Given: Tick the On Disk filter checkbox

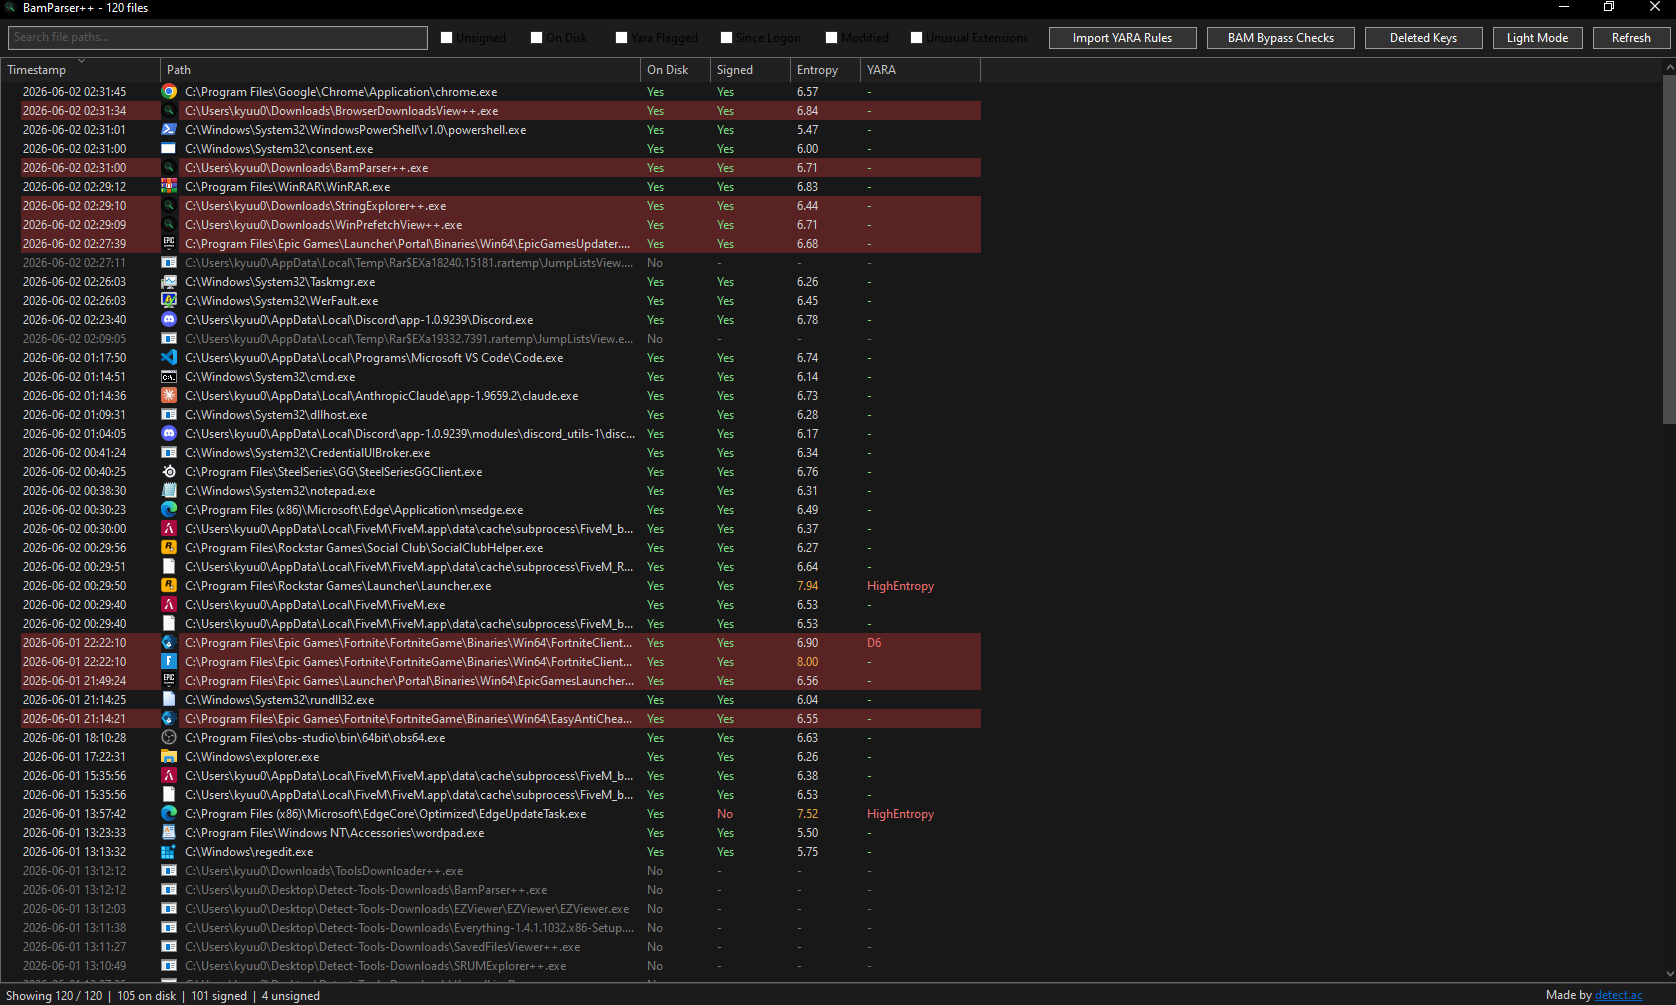Looking at the screenshot, I should pos(537,38).
